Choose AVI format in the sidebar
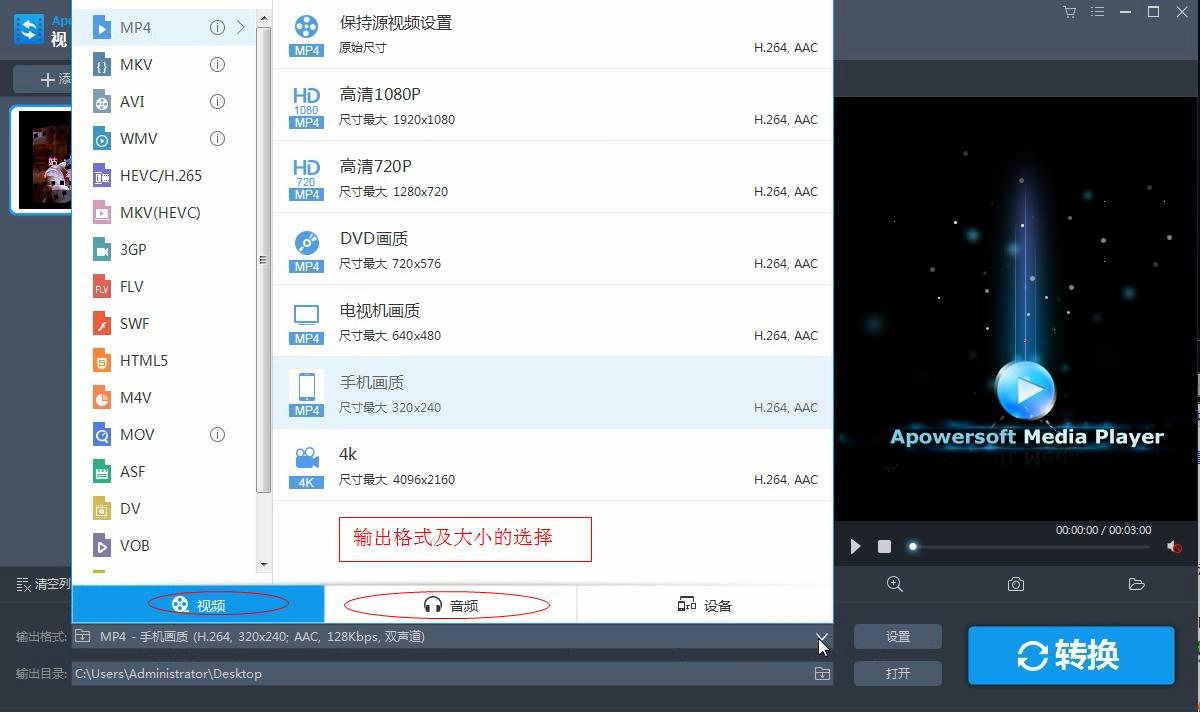The width and height of the screenshot is (1200, 712). click(164, 101)
